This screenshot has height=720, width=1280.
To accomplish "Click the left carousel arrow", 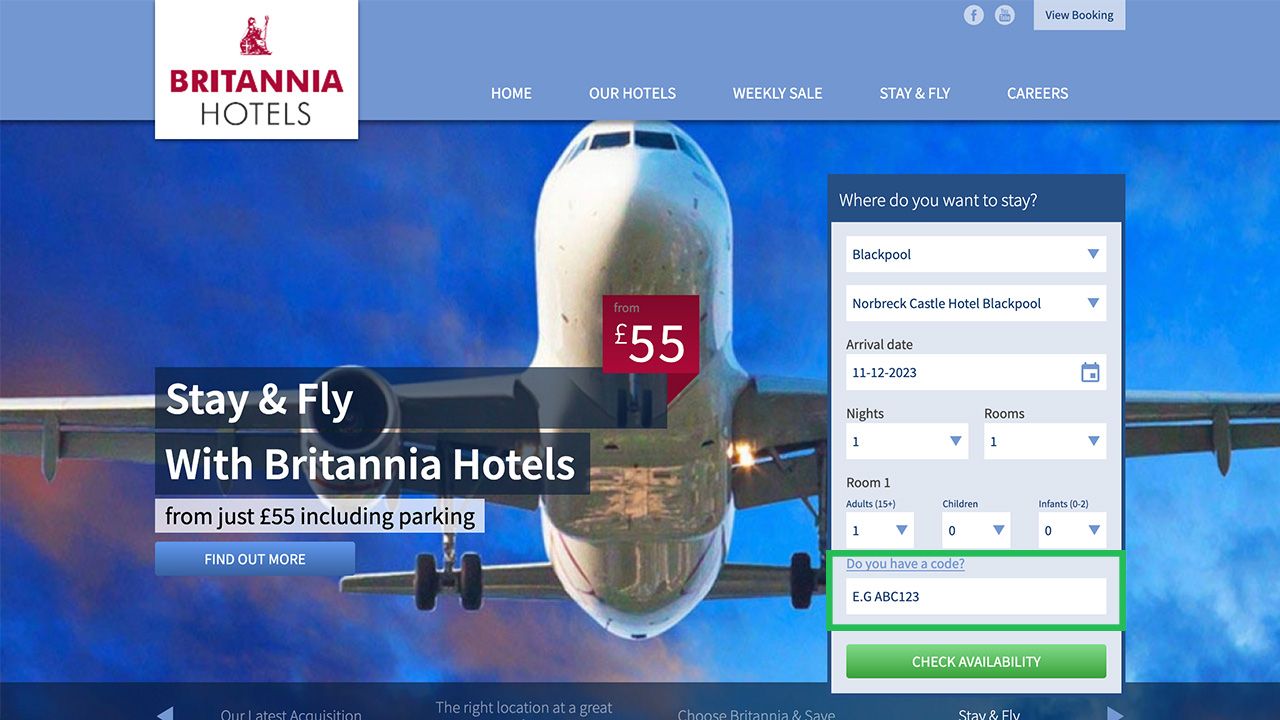I will (165, 713).
